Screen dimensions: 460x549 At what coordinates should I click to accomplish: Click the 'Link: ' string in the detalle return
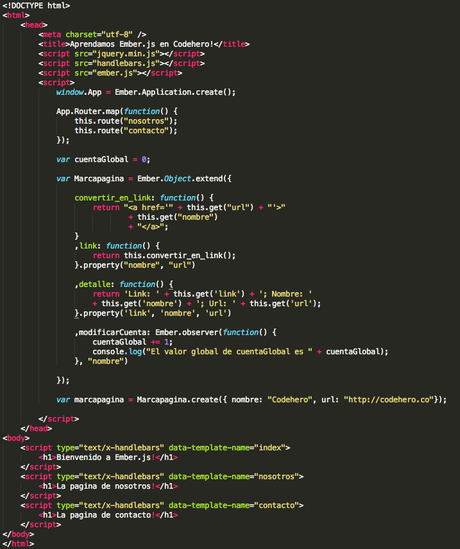point(142,294)
